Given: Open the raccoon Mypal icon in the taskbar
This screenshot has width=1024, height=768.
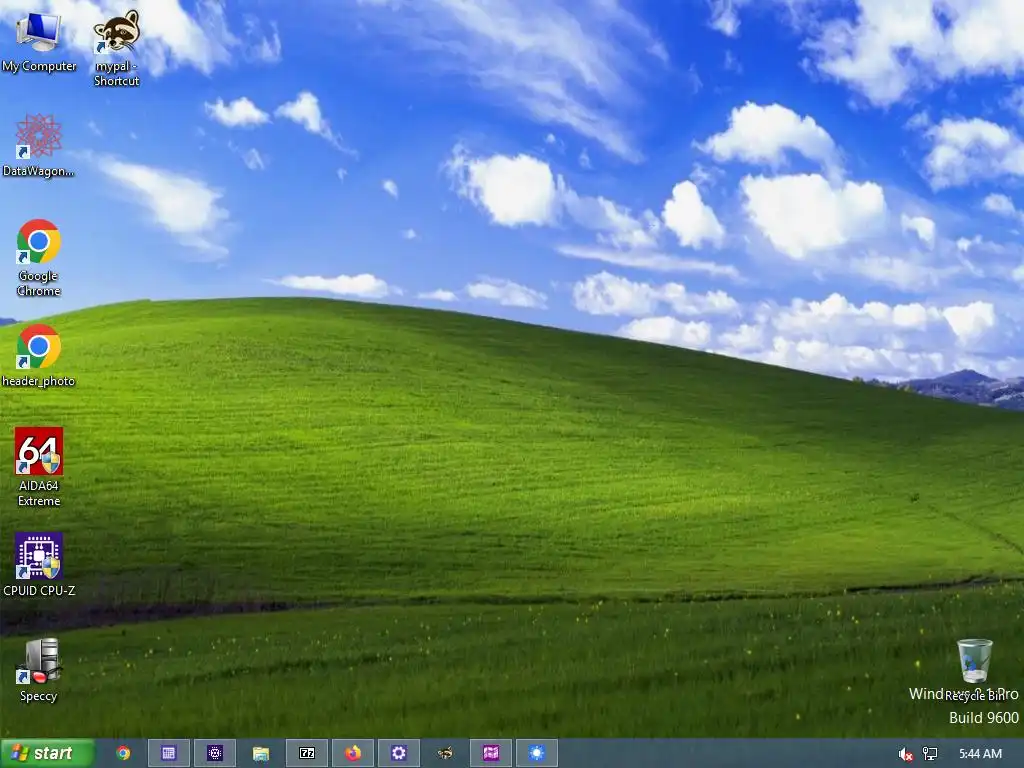Looking at the screenshot, I should coord(445,753).
